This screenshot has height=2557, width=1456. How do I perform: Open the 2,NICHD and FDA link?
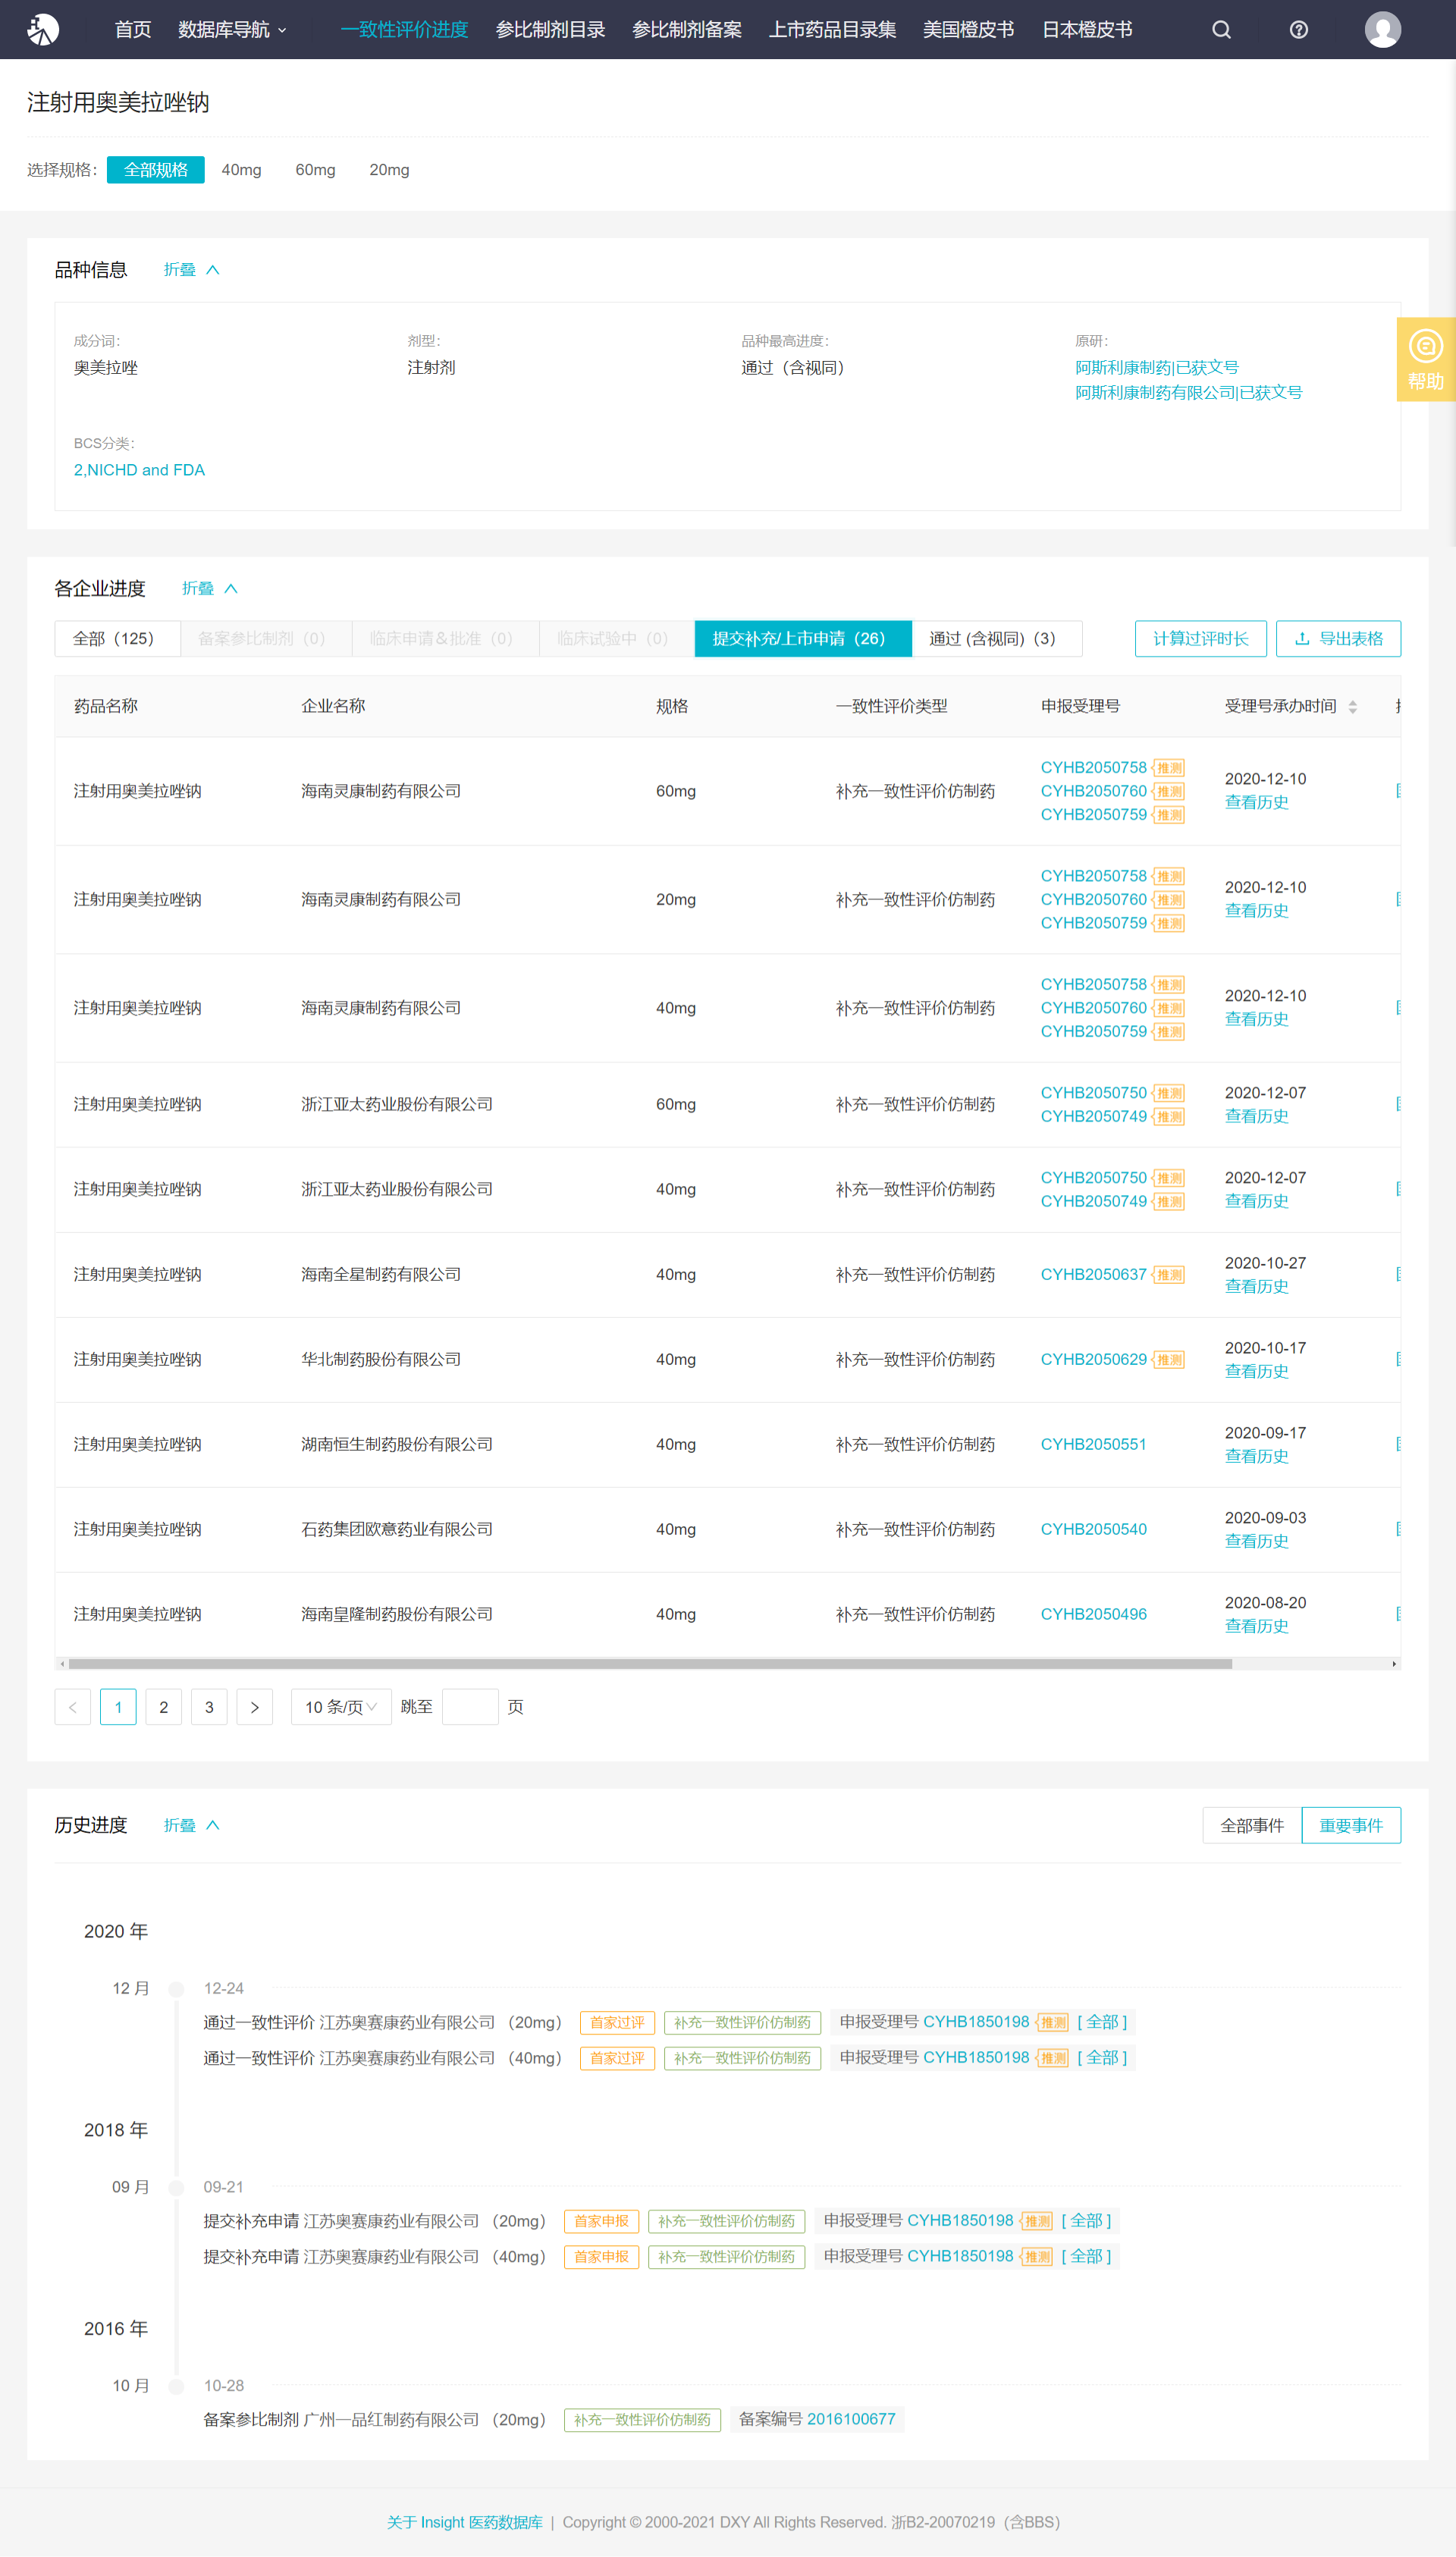(139, 470)
